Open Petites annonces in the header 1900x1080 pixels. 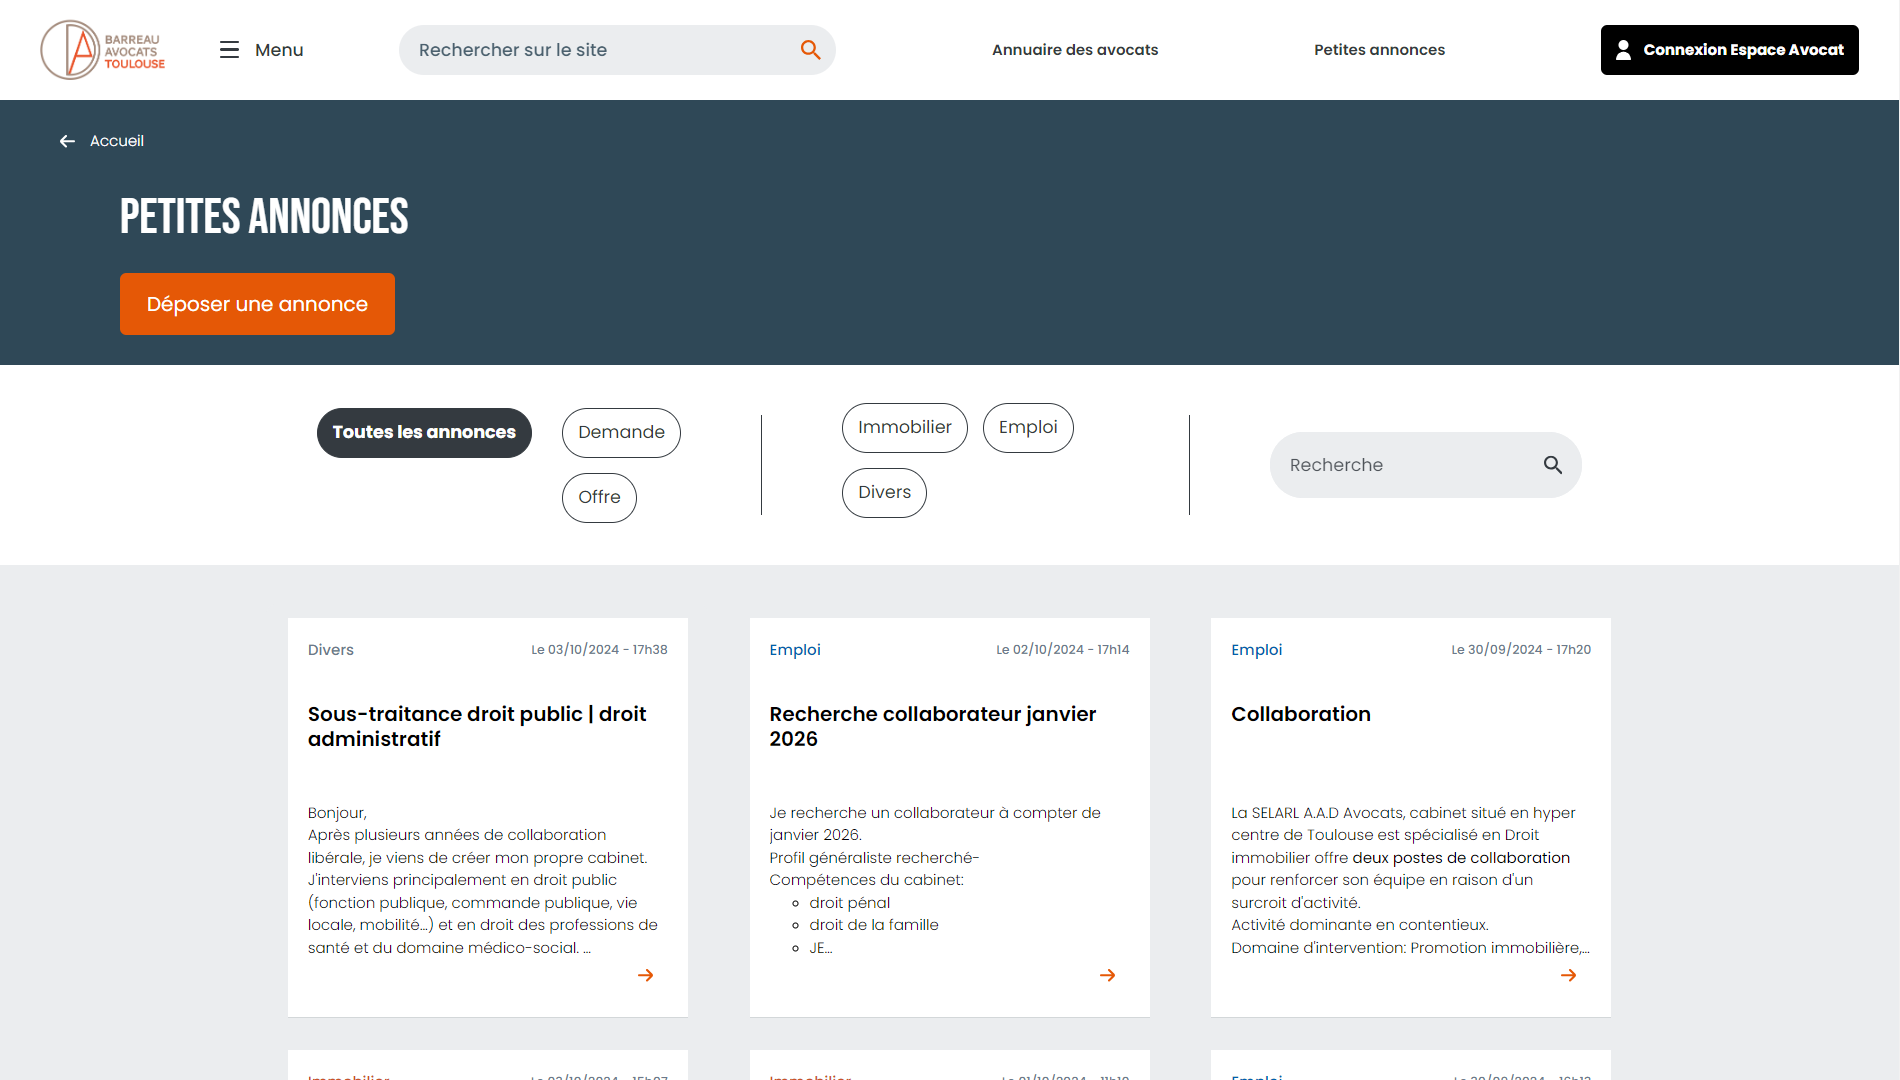coord(1379,50)
